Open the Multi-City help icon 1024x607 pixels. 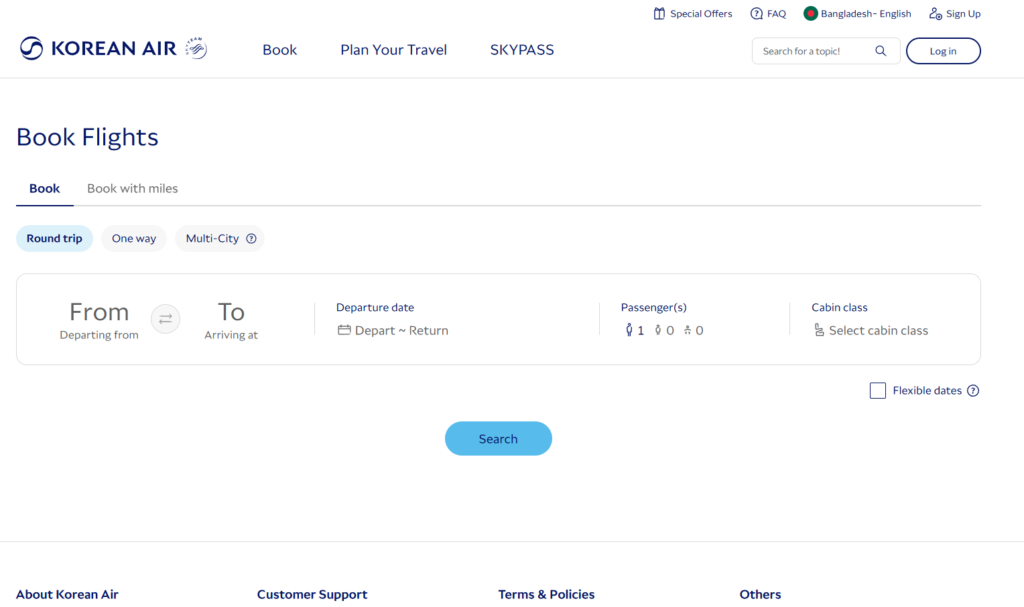251,239
